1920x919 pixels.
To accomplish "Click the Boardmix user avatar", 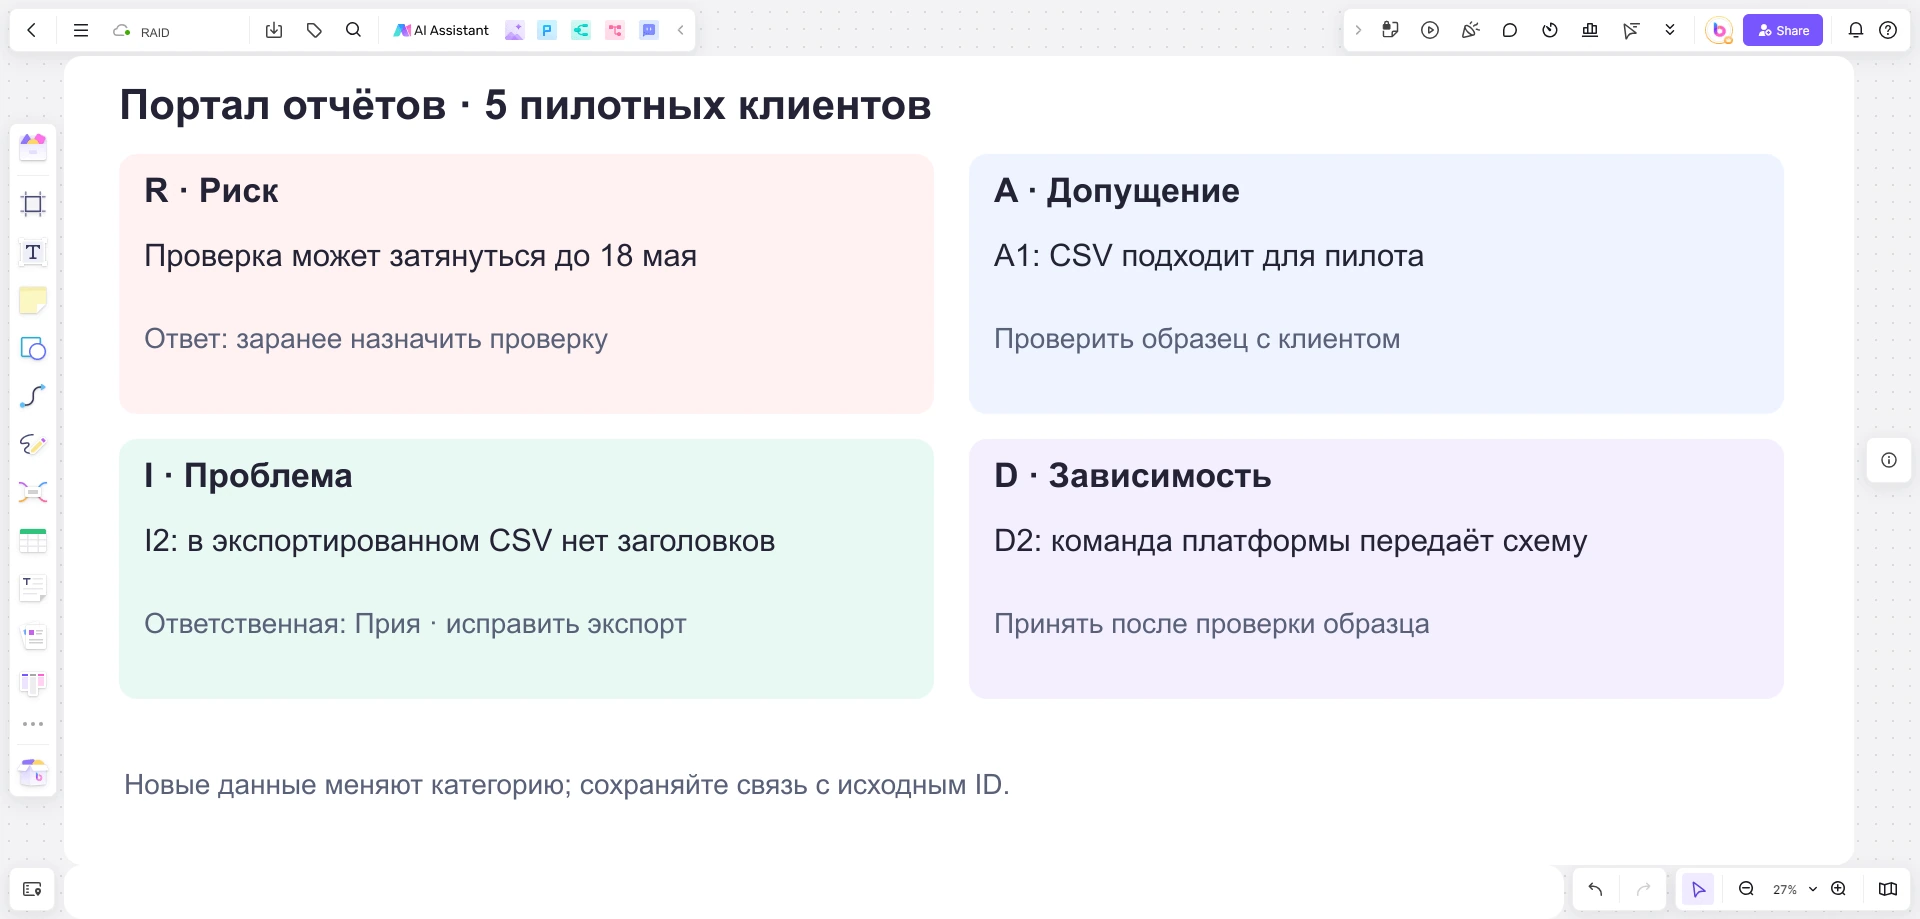I will [x=1719, y=30].
